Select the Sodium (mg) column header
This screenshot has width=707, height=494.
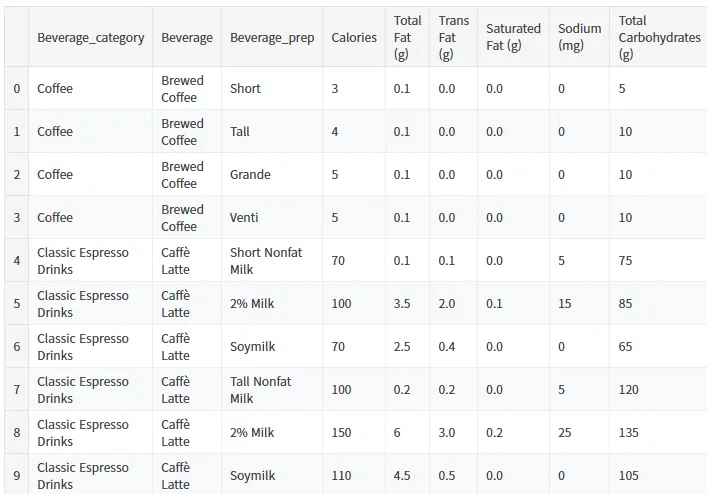(579, 37)
